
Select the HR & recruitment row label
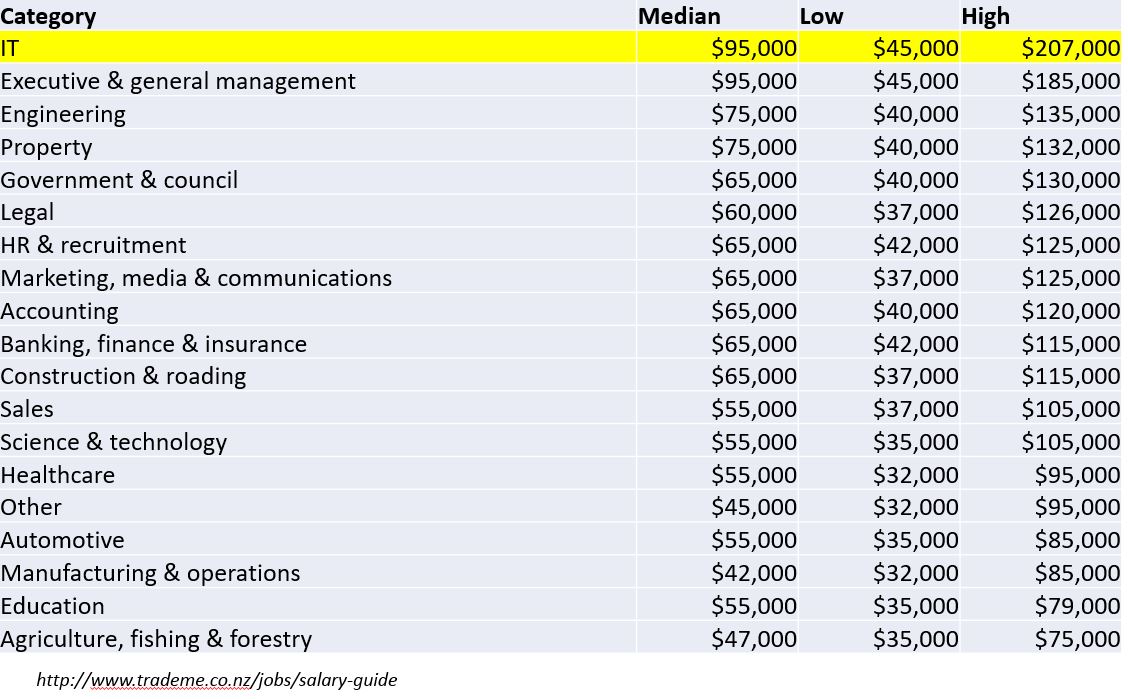pyautogui.click(x=93, y=245)
